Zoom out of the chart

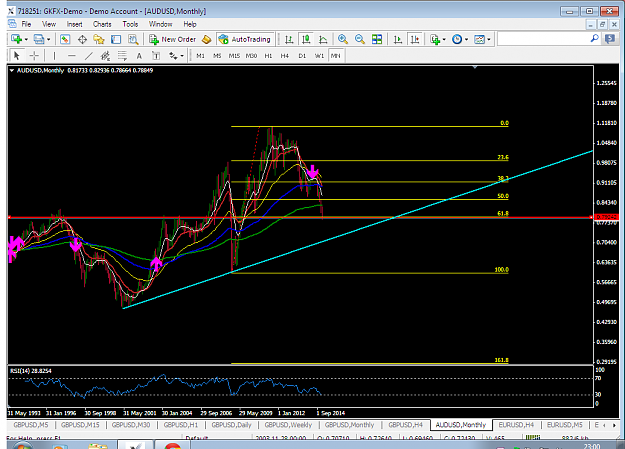(360, 39)
